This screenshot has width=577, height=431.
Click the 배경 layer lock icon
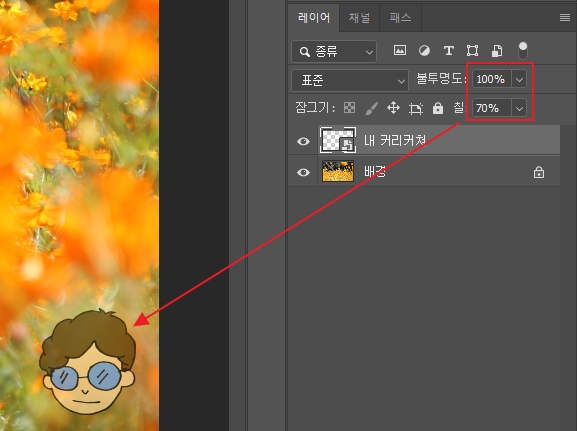[539, 172]
